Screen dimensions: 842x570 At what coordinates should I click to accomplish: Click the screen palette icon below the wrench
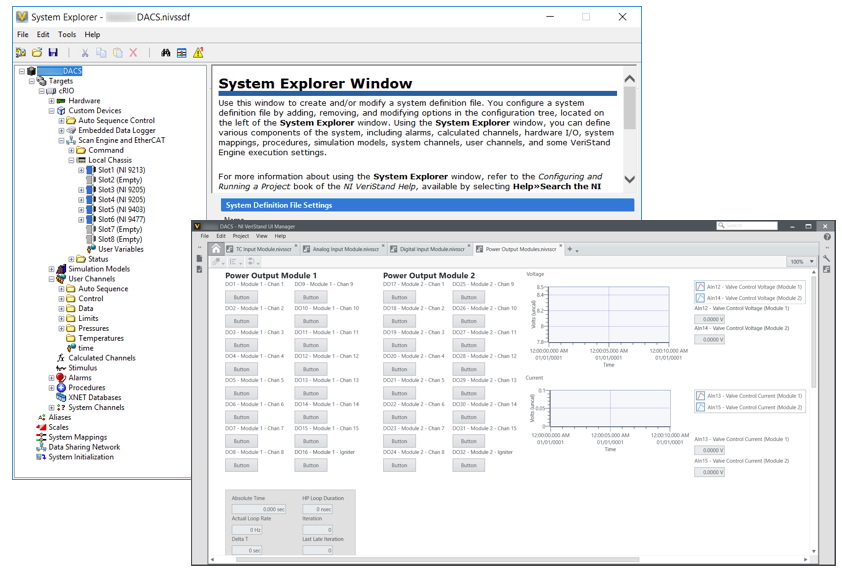click(826, 270)
